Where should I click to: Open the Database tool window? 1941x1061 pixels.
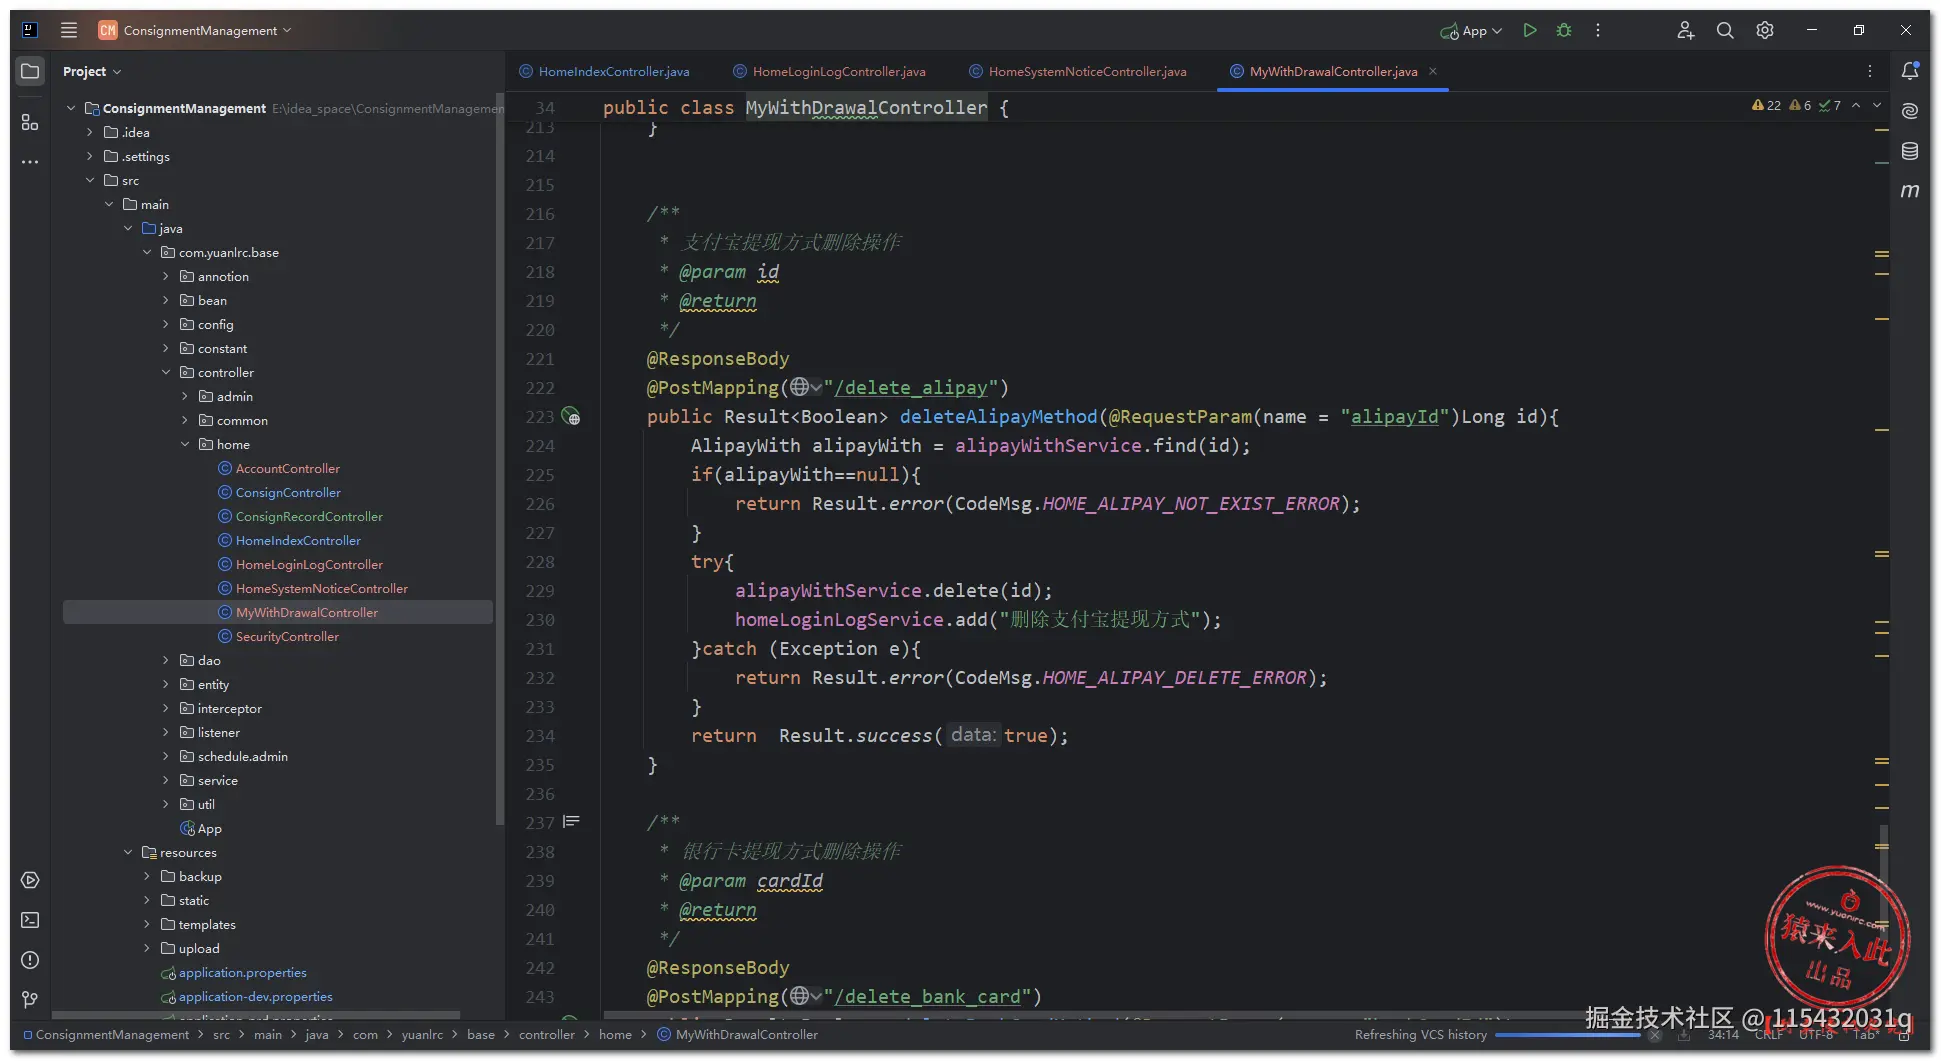coord(1910,151)
